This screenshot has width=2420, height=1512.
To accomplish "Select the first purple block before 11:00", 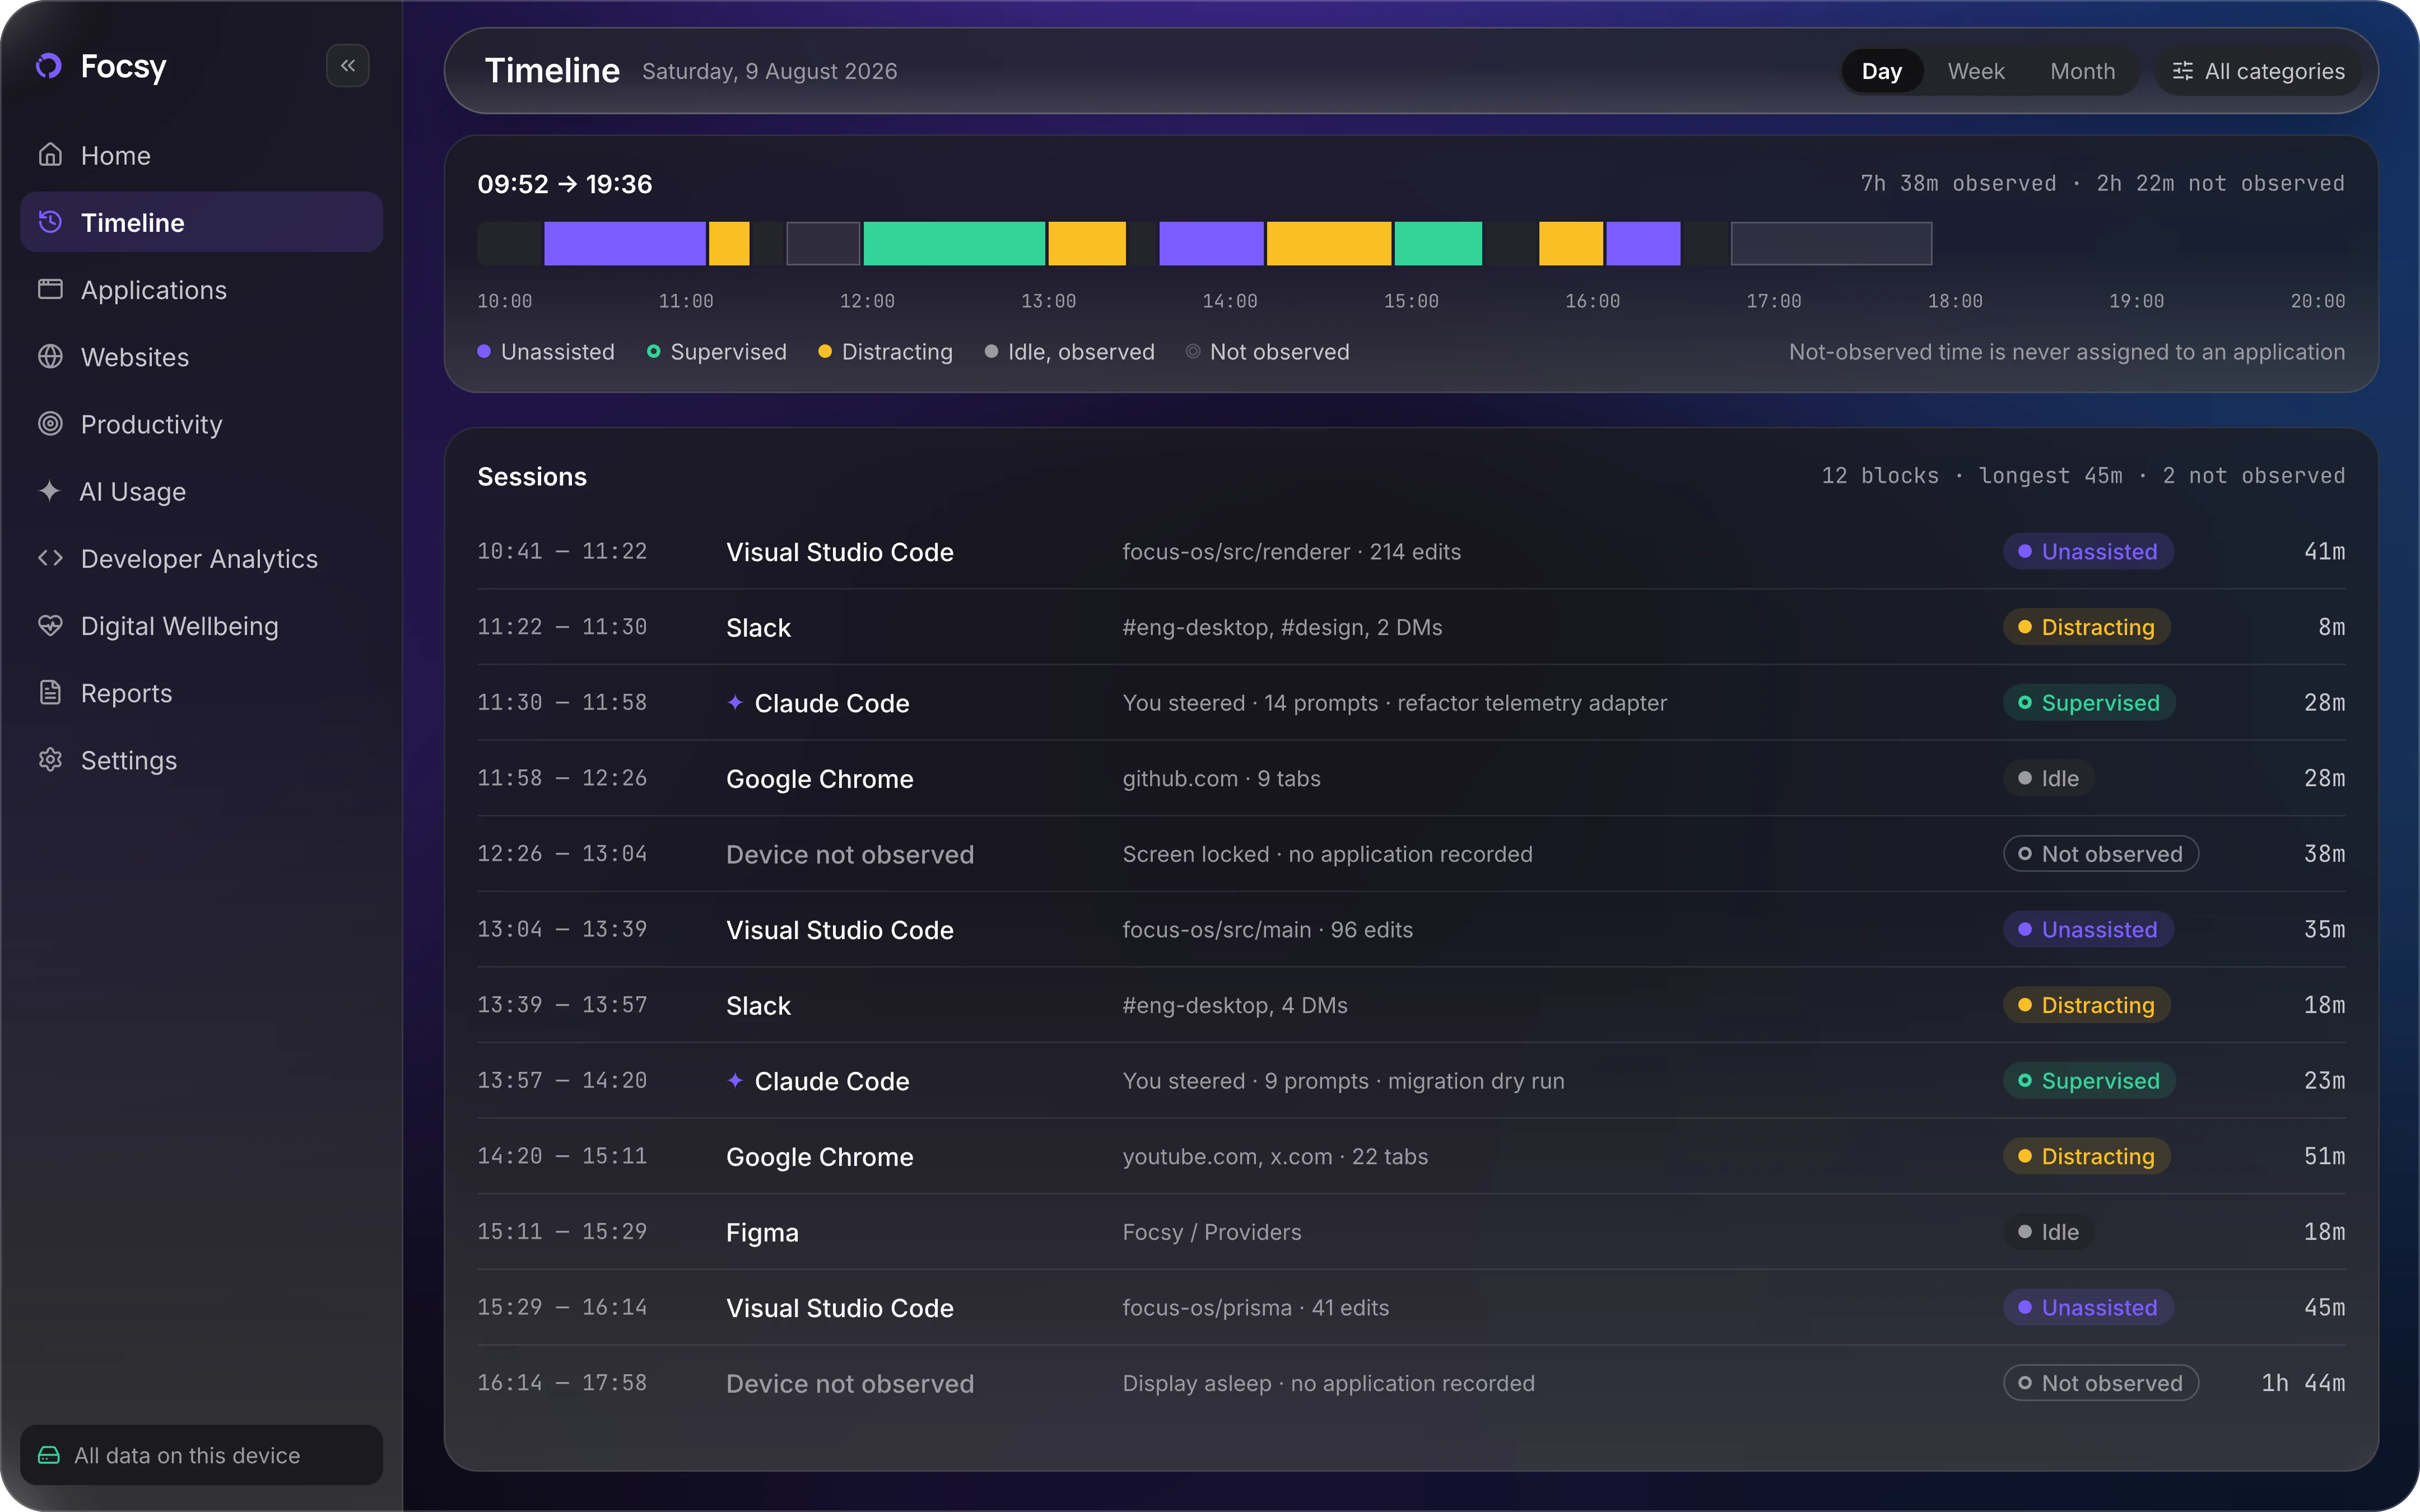I will point(625,243).
